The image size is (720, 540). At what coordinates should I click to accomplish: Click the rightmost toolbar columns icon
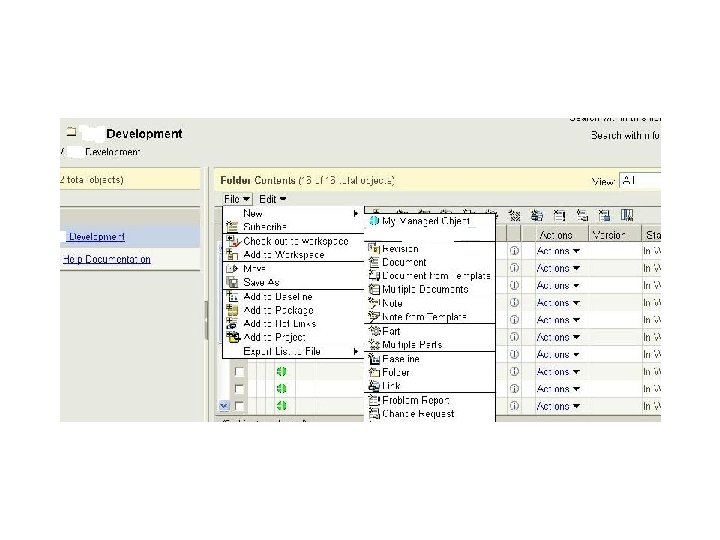627,215
